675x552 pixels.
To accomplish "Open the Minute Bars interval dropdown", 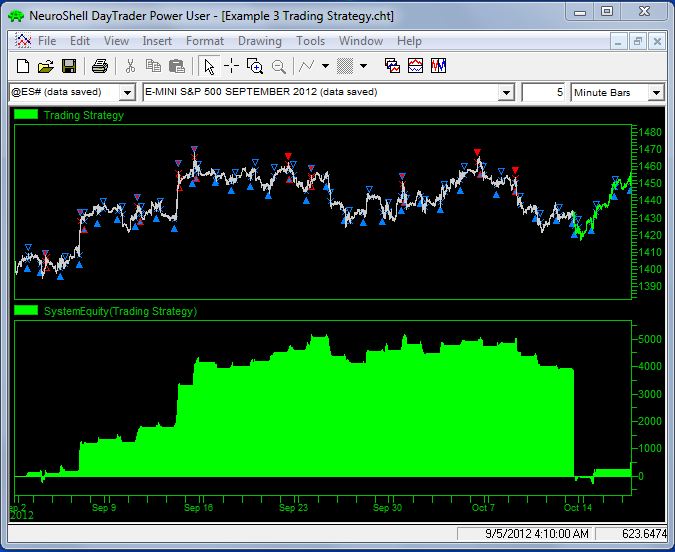I will pyautogui.click(x=656, y=93).
